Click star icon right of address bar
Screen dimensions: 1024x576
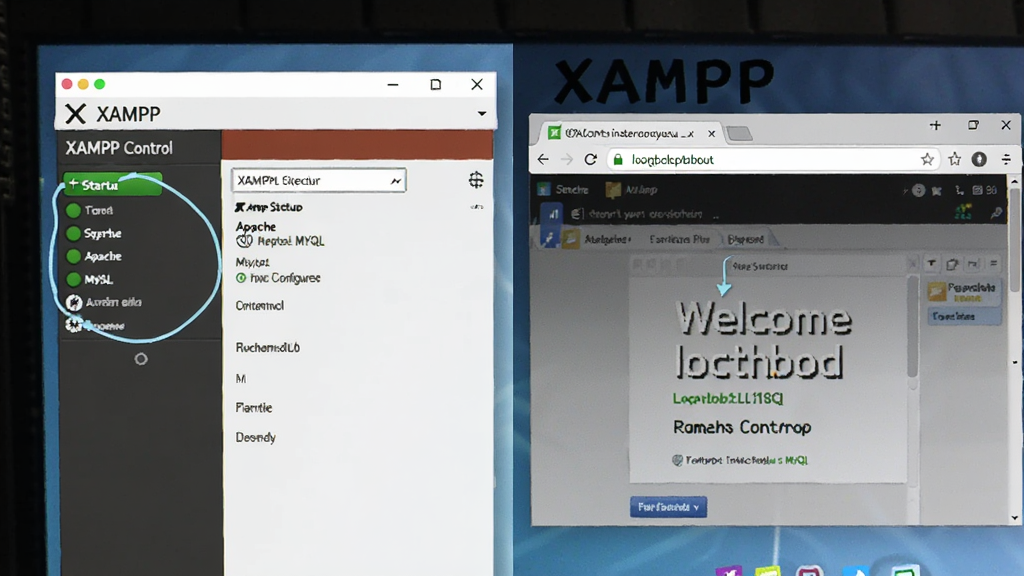(955, 159)
